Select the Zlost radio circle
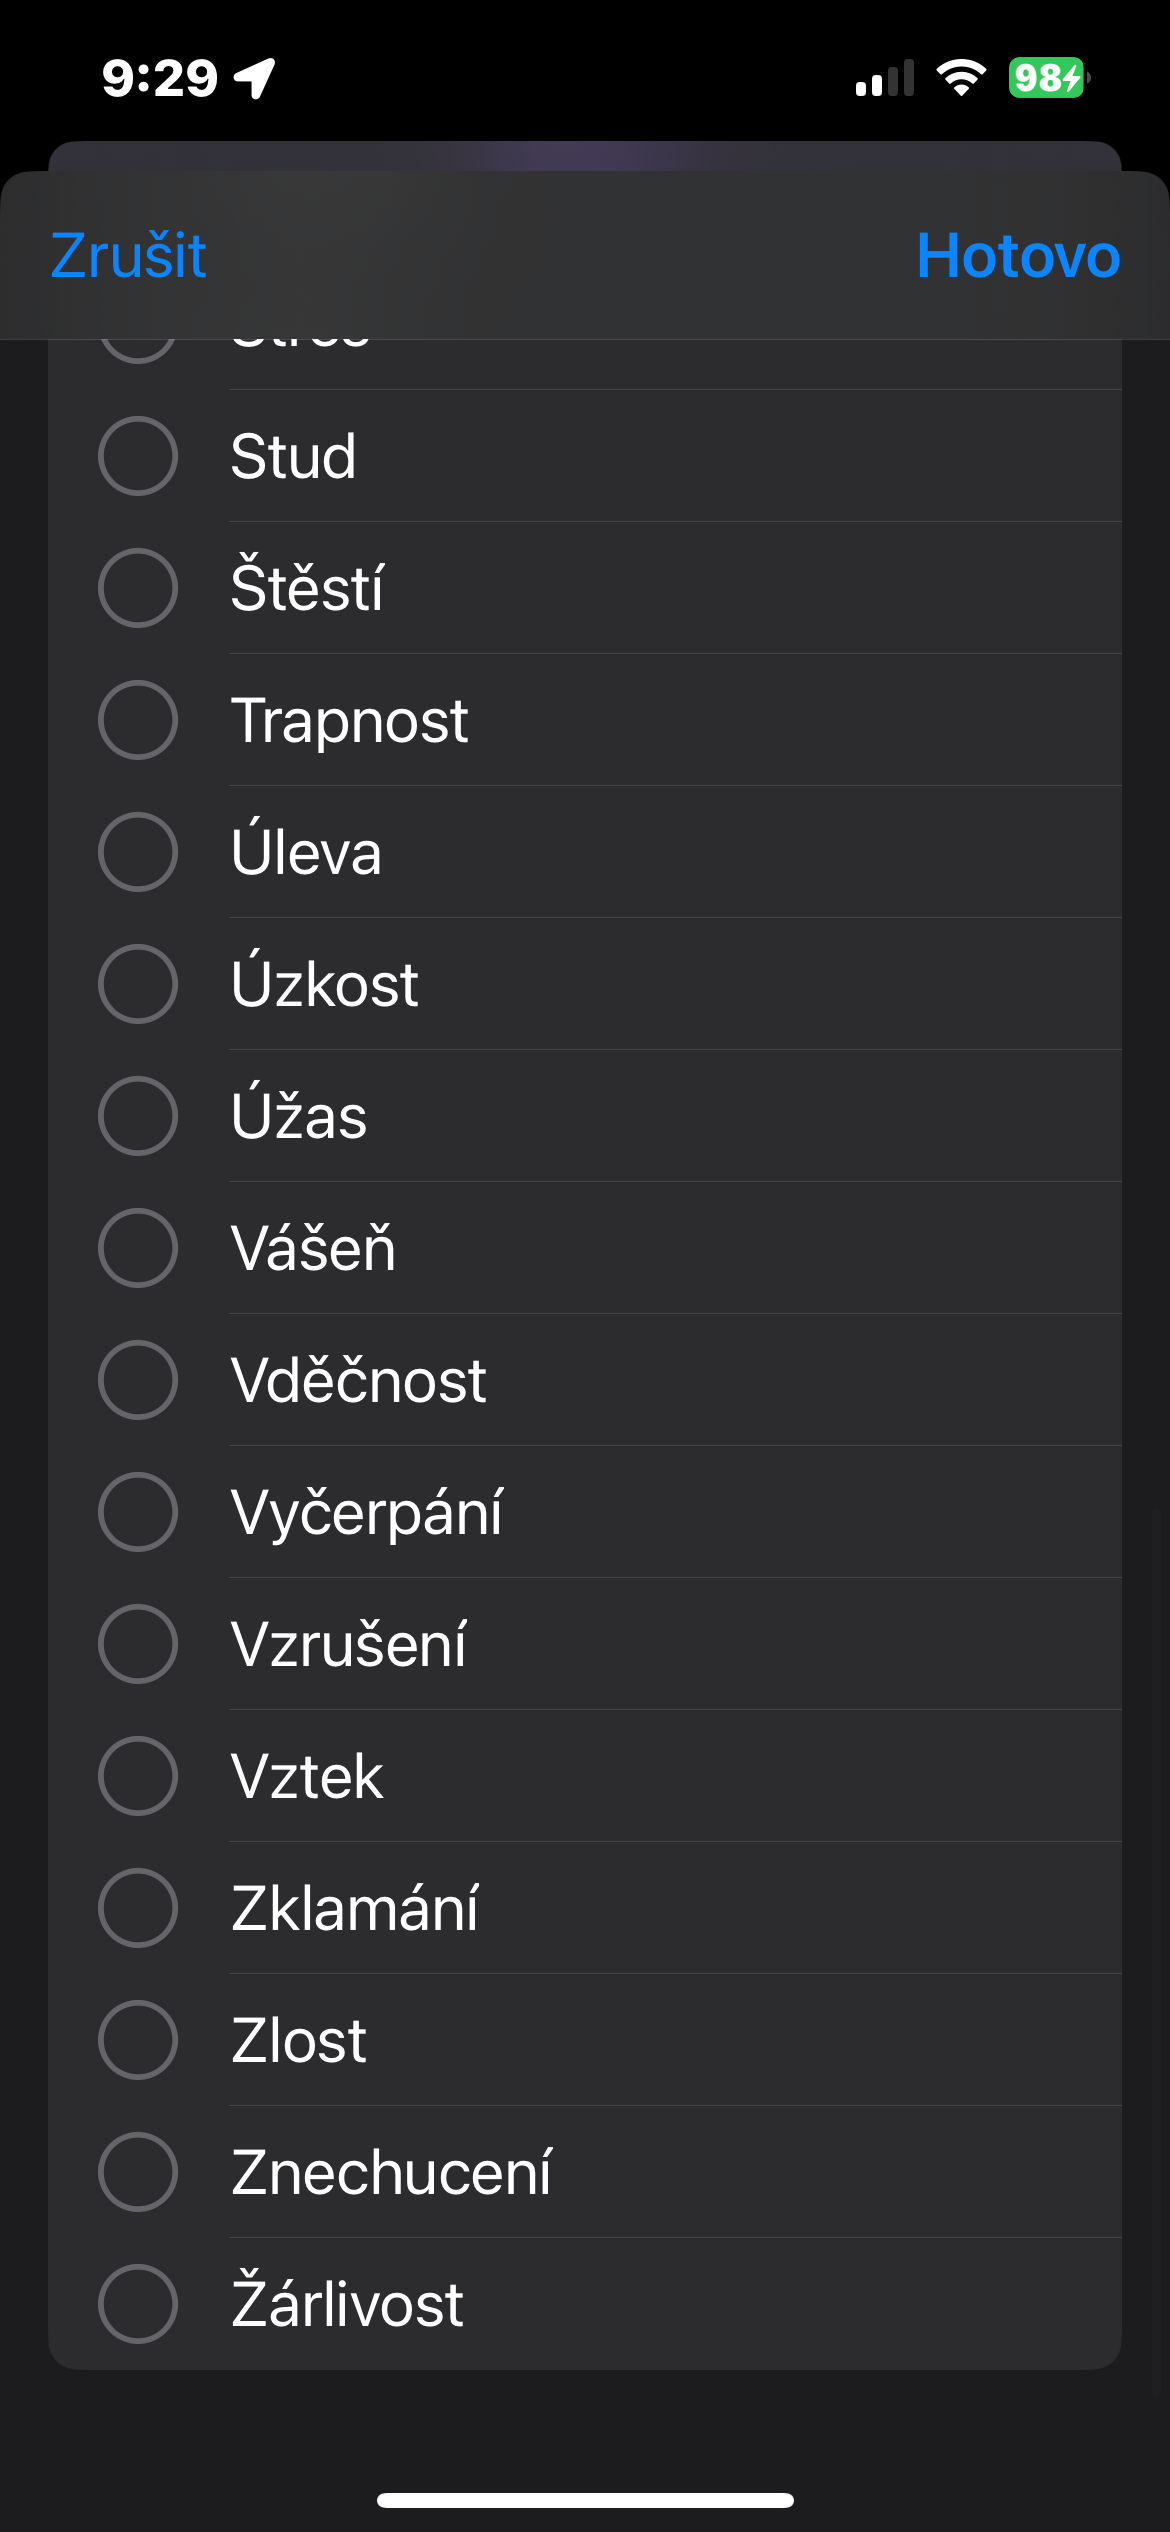Screen dimensions: 1170x2532 point(138,2040)
